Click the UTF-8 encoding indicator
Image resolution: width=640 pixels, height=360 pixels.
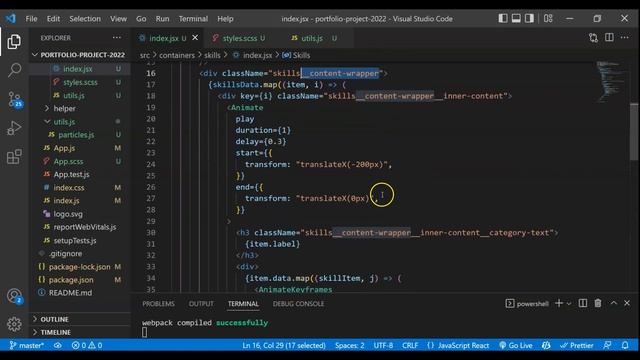383,345
